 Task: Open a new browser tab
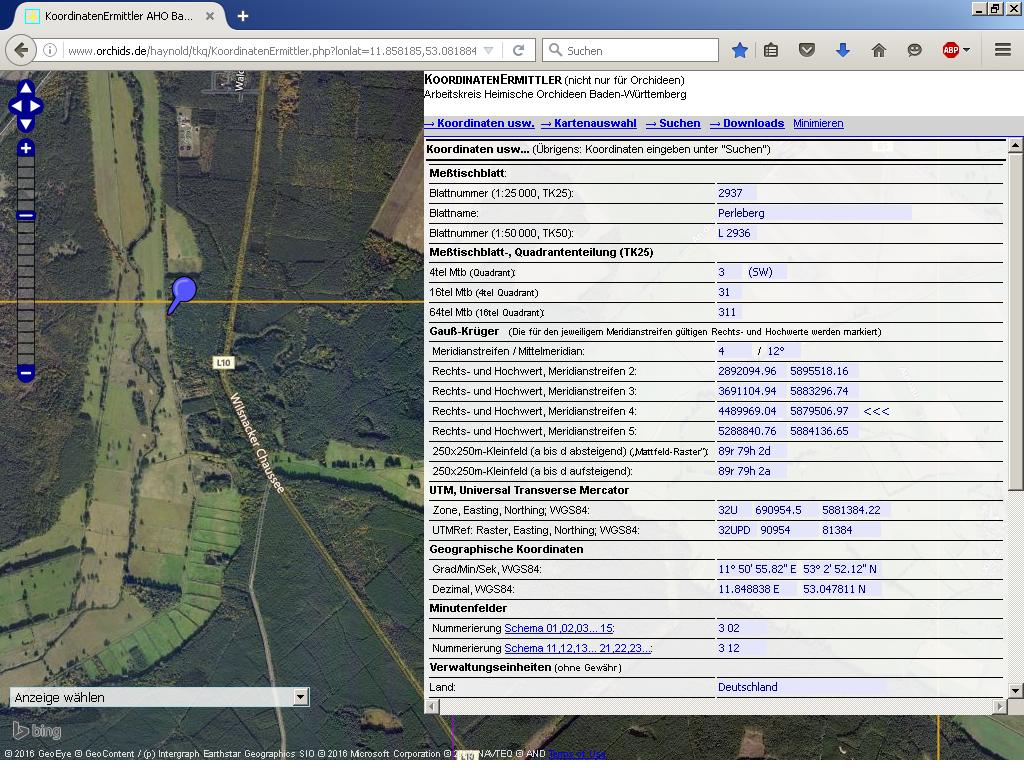(243, 16)
